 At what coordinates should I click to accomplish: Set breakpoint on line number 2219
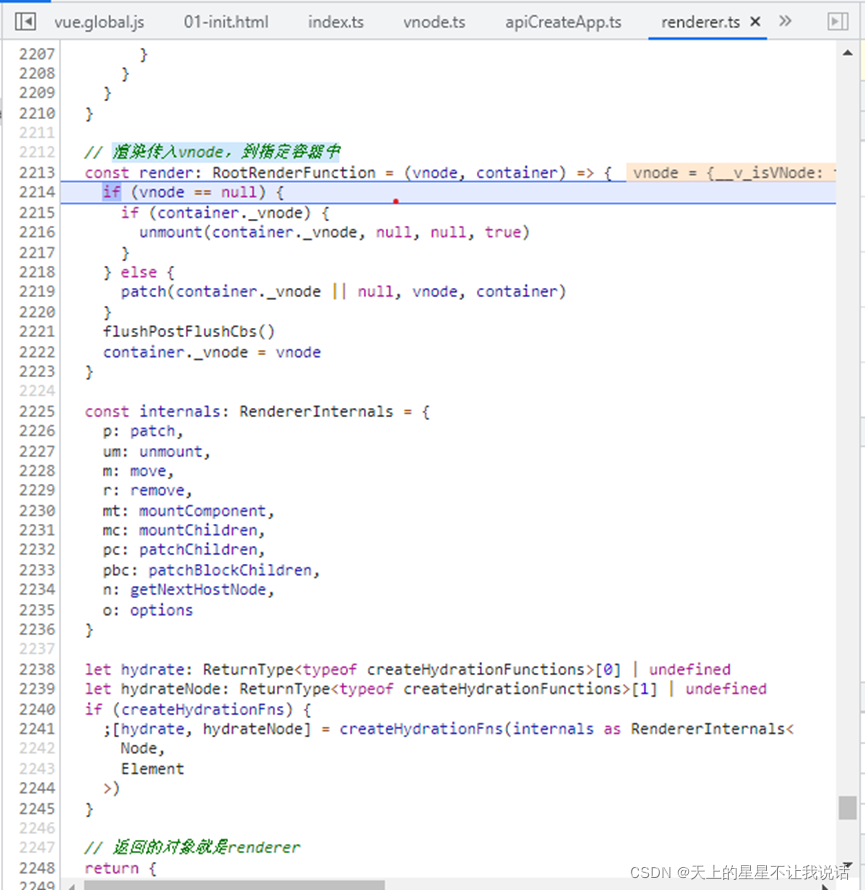(x=37, y=292)
